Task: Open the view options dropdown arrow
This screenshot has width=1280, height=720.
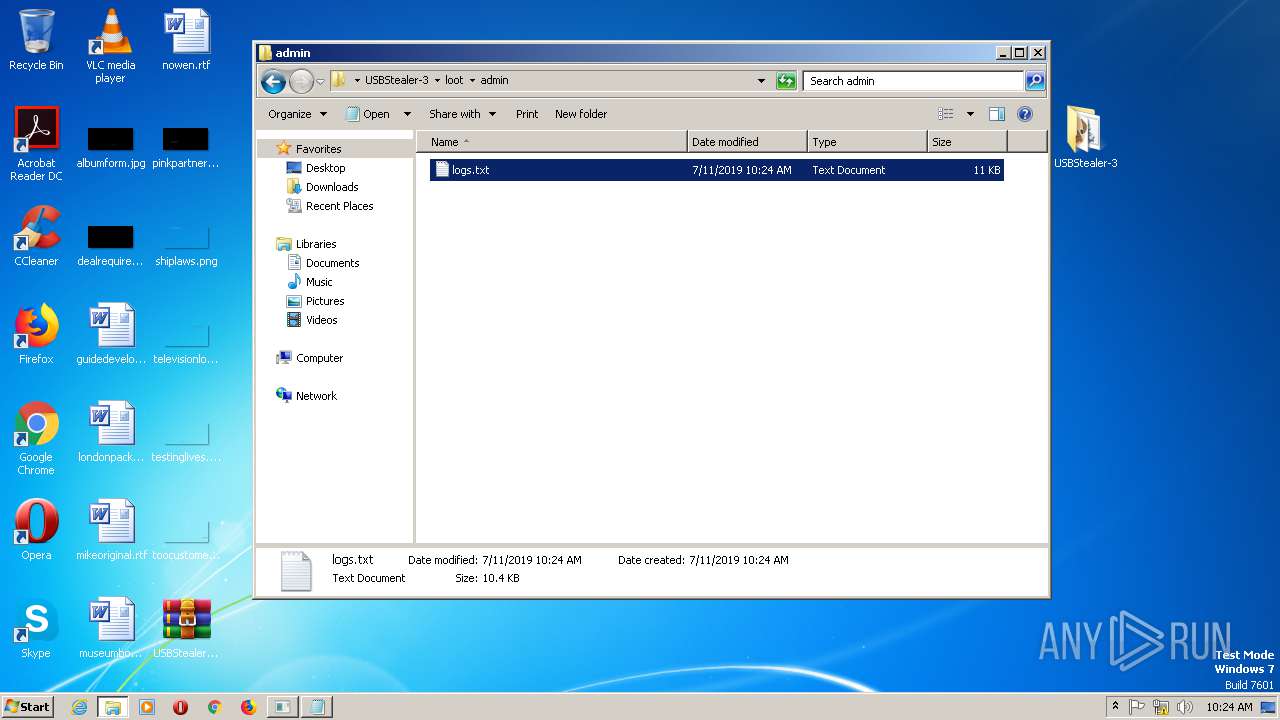Action: 970,114
